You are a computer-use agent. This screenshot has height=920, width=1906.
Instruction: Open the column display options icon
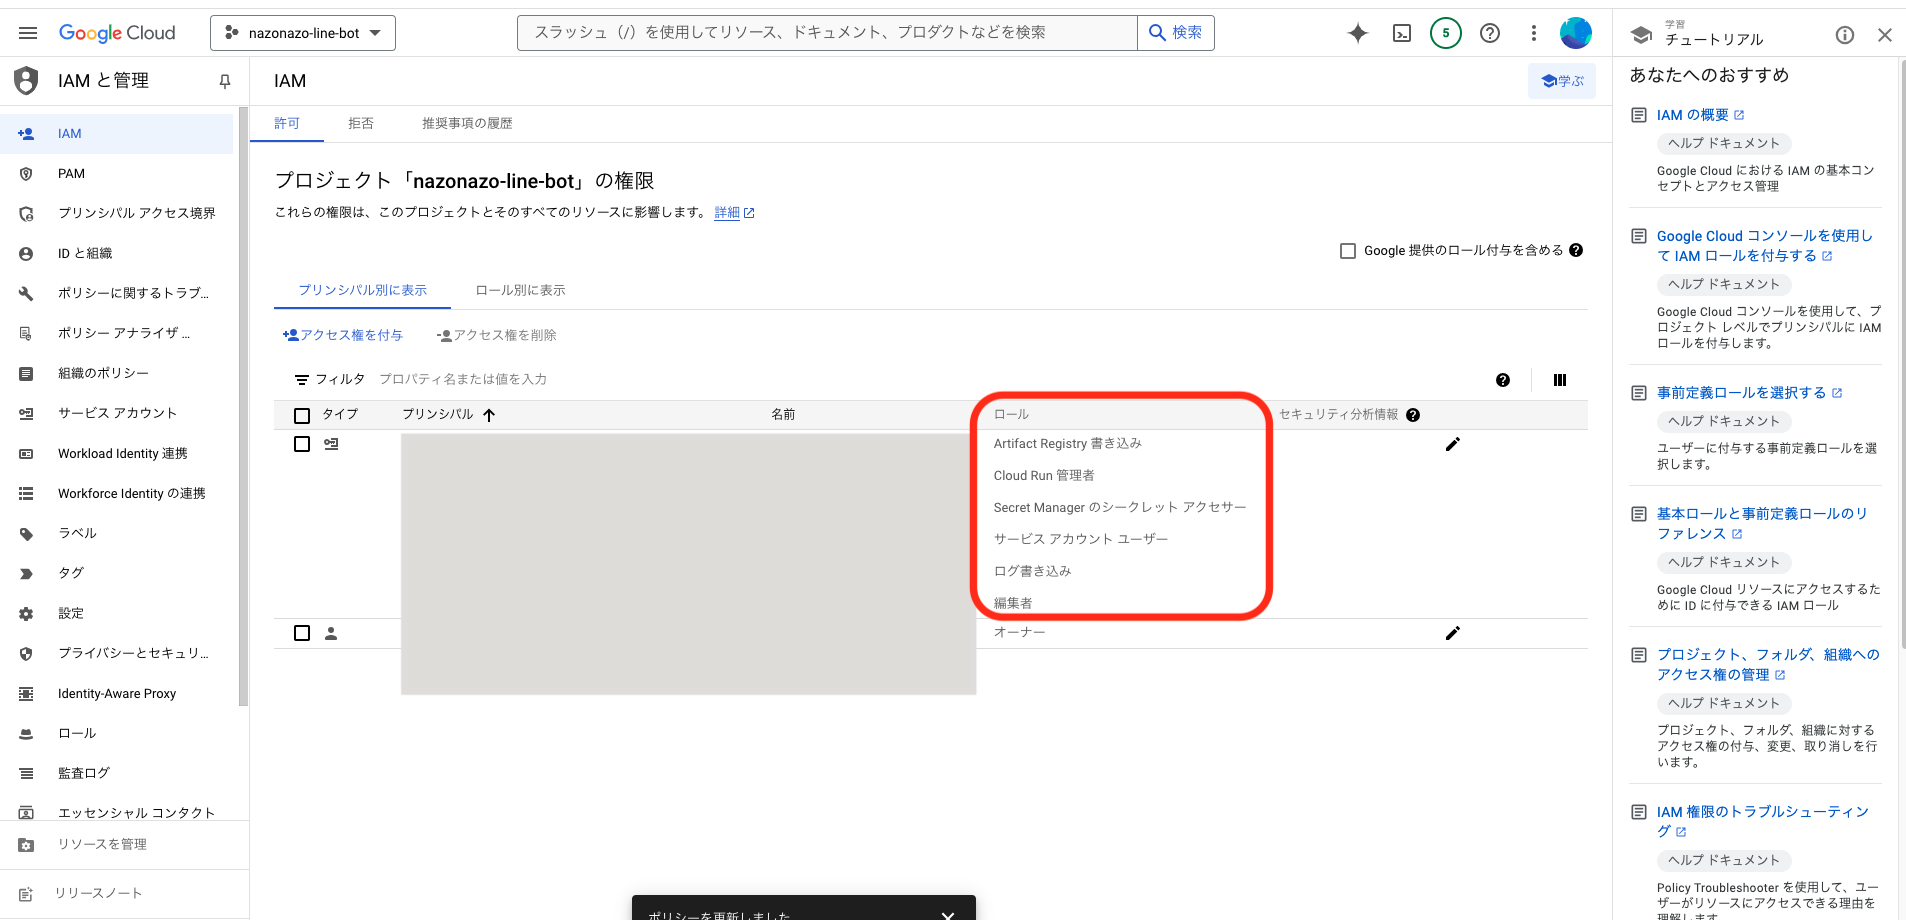click(1559, 380)
